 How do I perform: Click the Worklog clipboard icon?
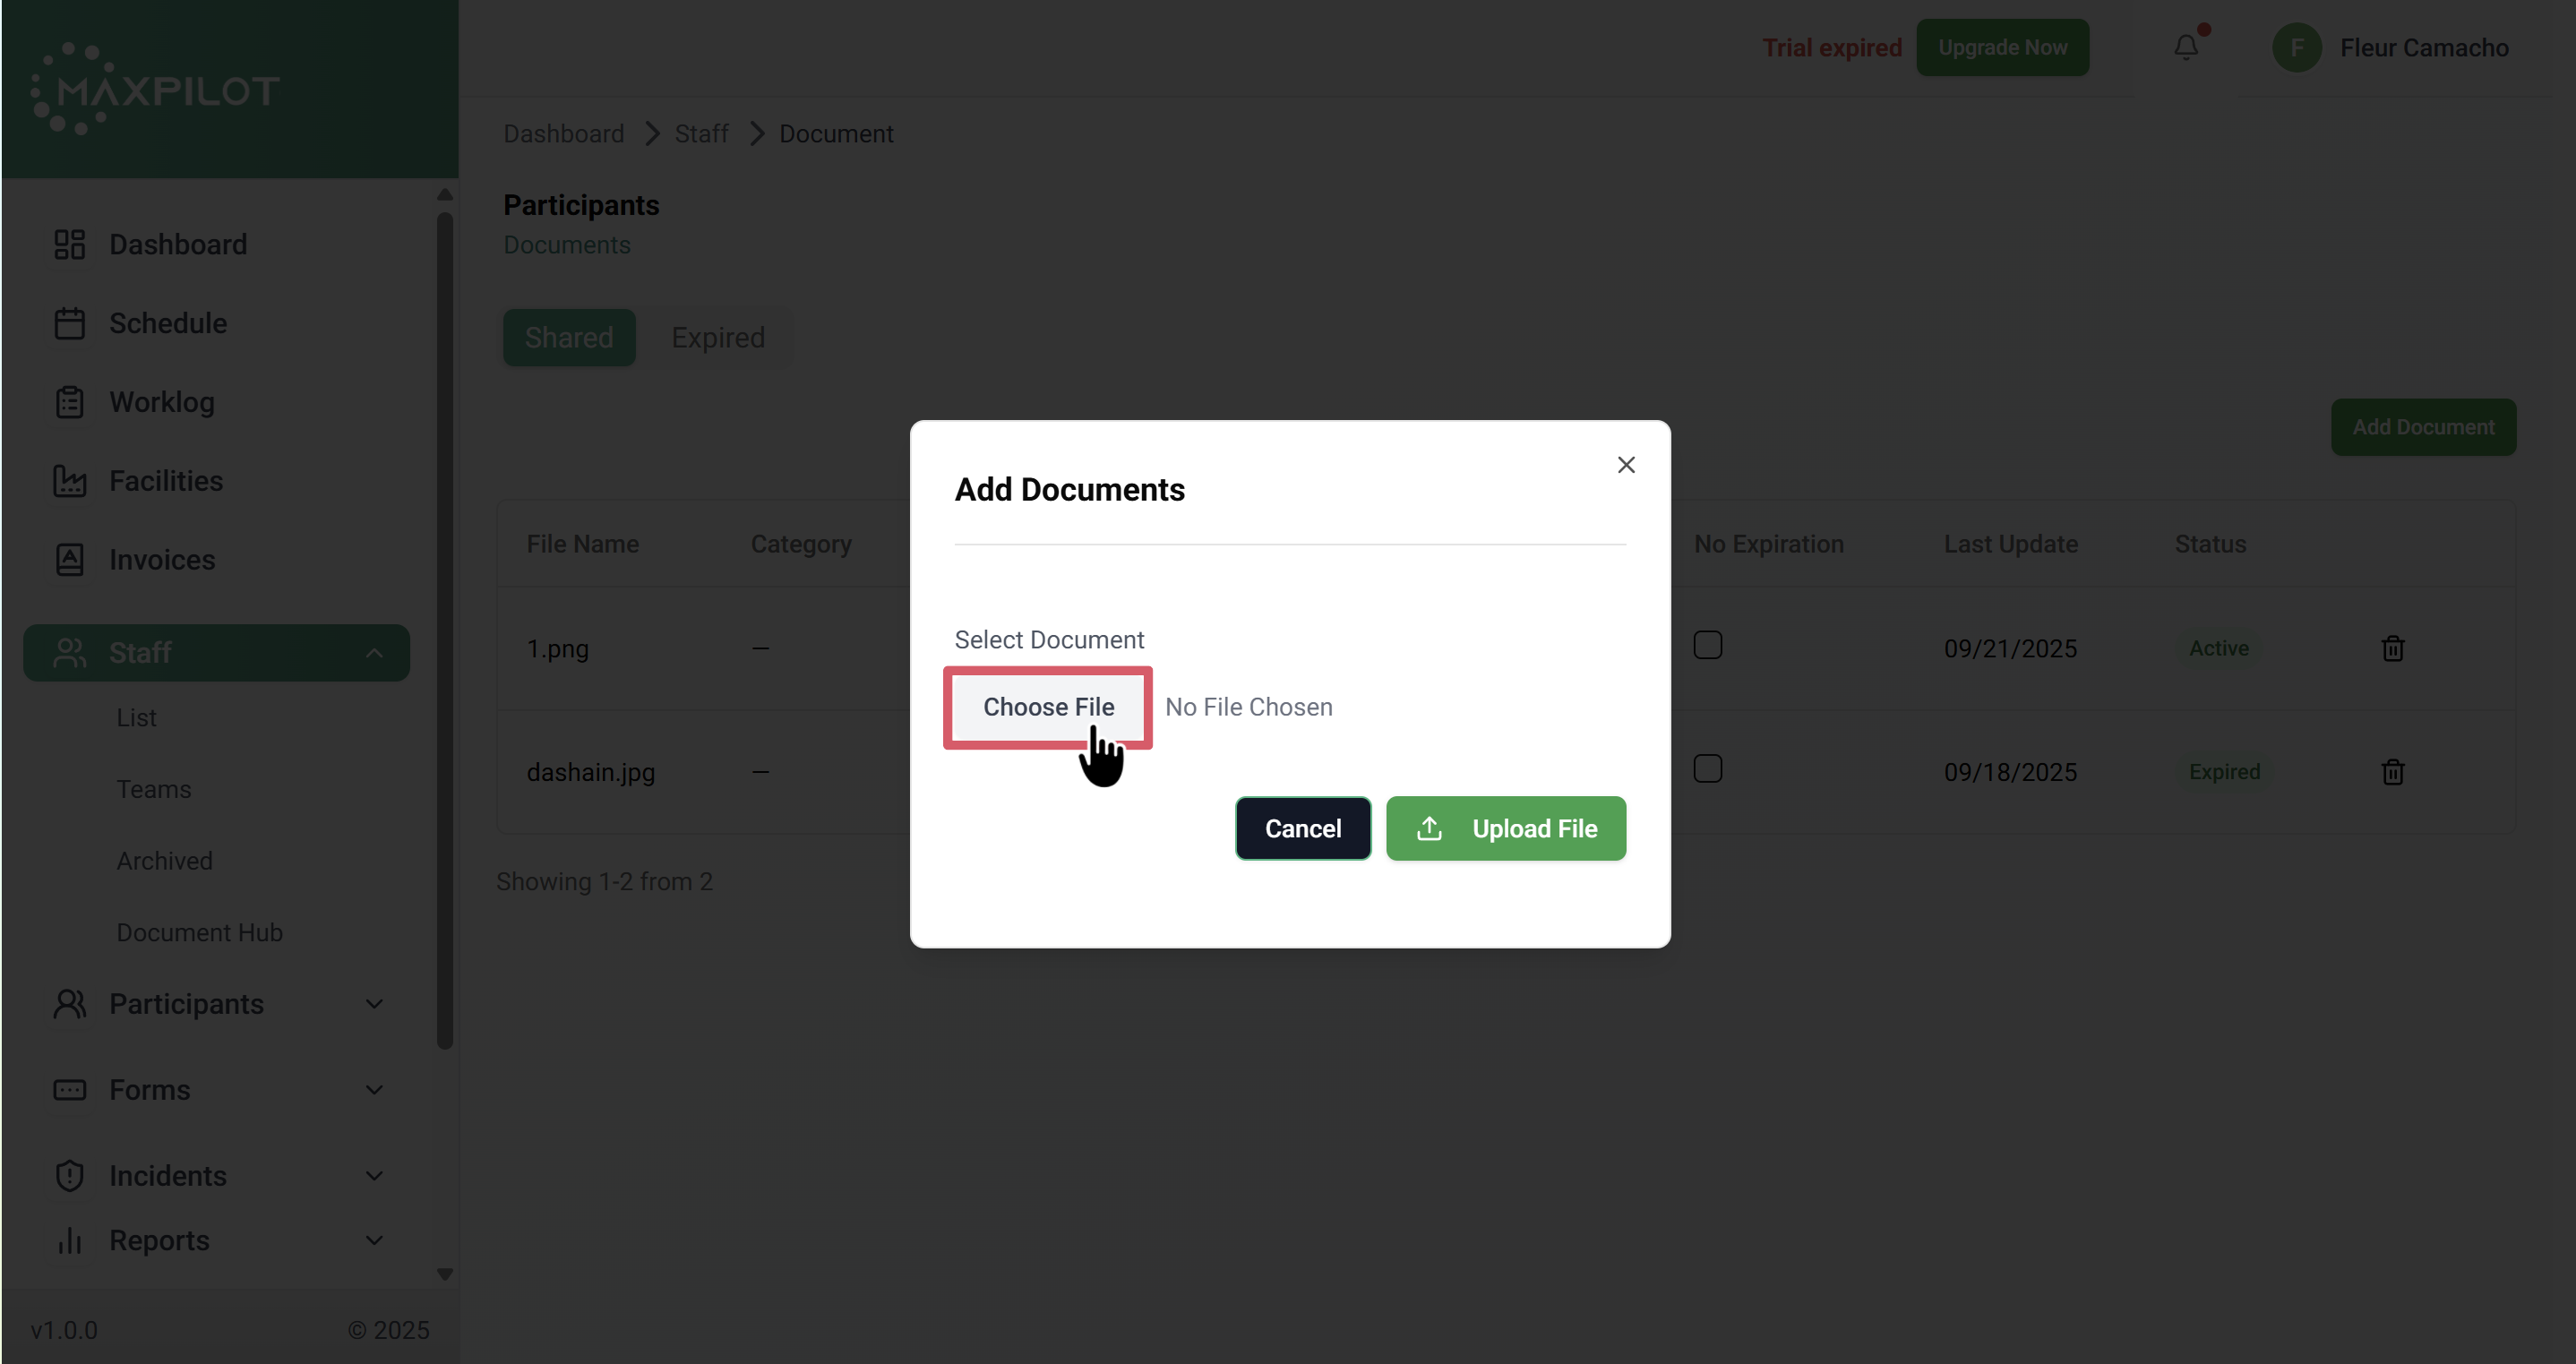(69, 402)
